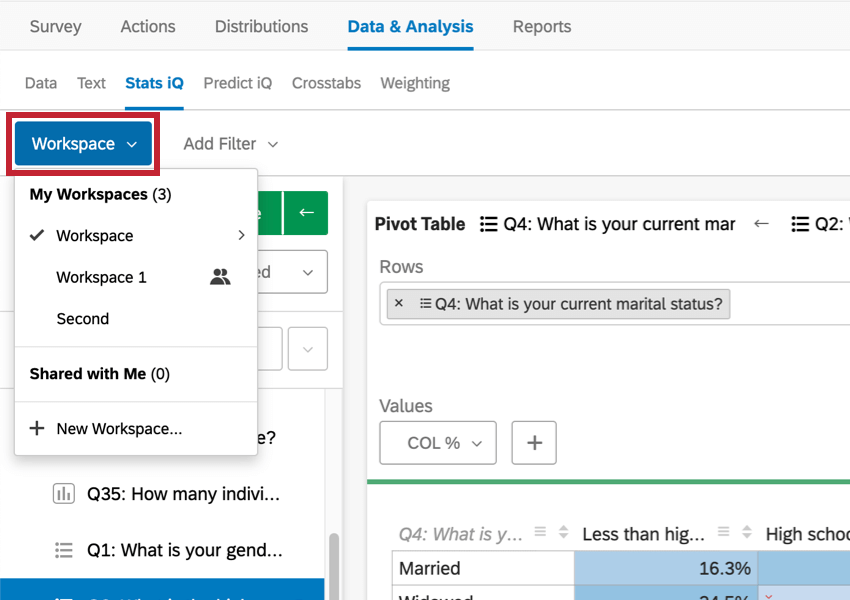
Task: Click the categorical list icon next to Q1
Action: (64, 550)
